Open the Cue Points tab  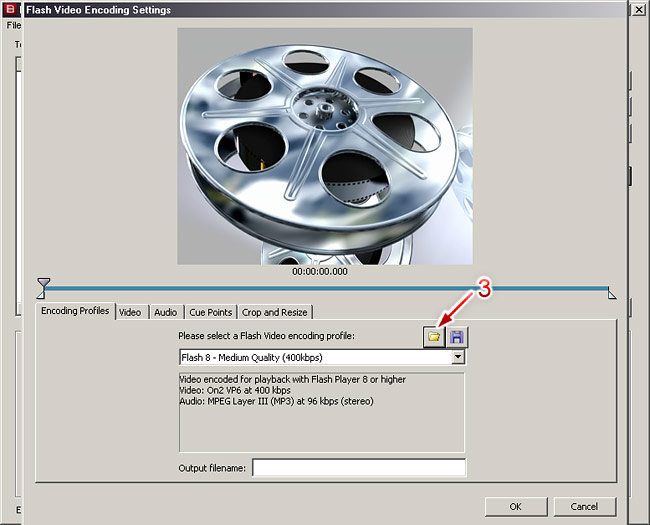click(x=211, y=312)
